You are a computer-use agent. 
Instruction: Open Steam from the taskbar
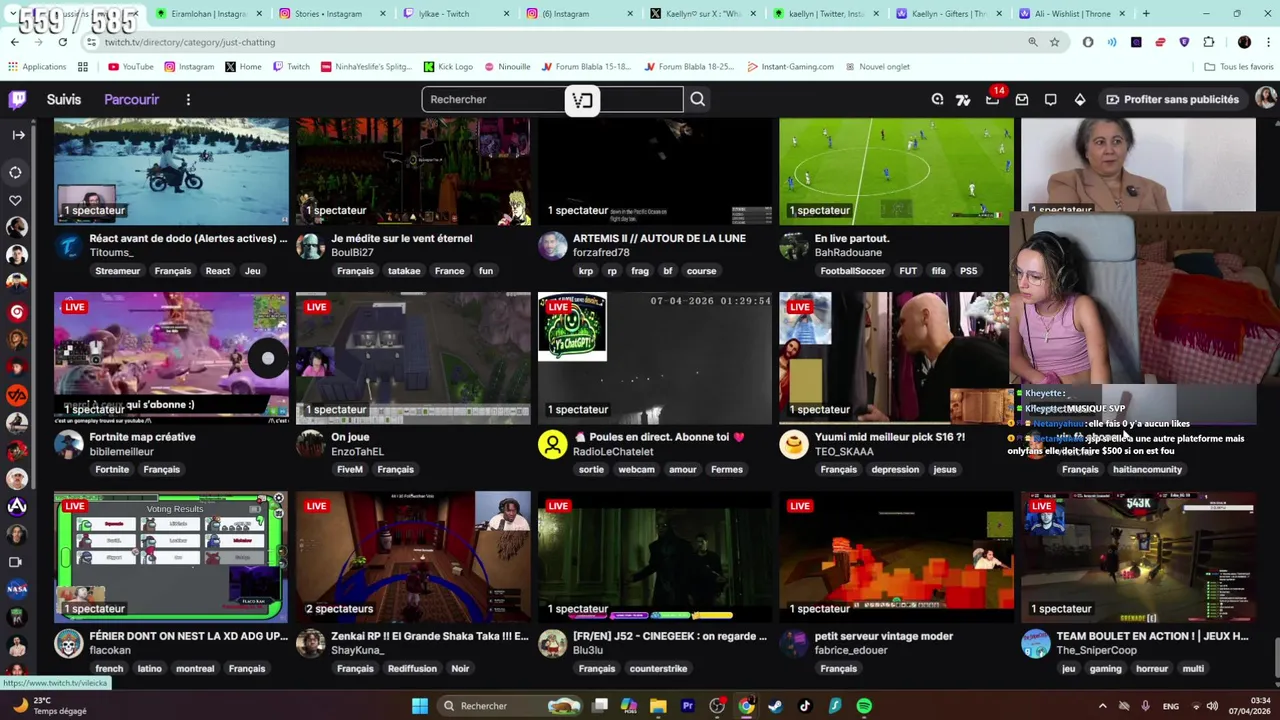tap(775, 706)
